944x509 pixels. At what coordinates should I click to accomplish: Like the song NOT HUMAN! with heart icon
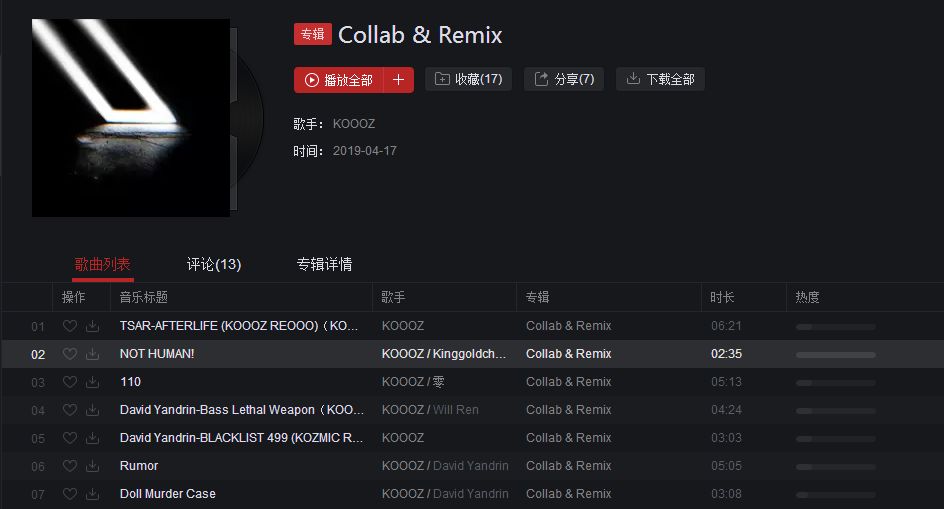coord(70,354)
